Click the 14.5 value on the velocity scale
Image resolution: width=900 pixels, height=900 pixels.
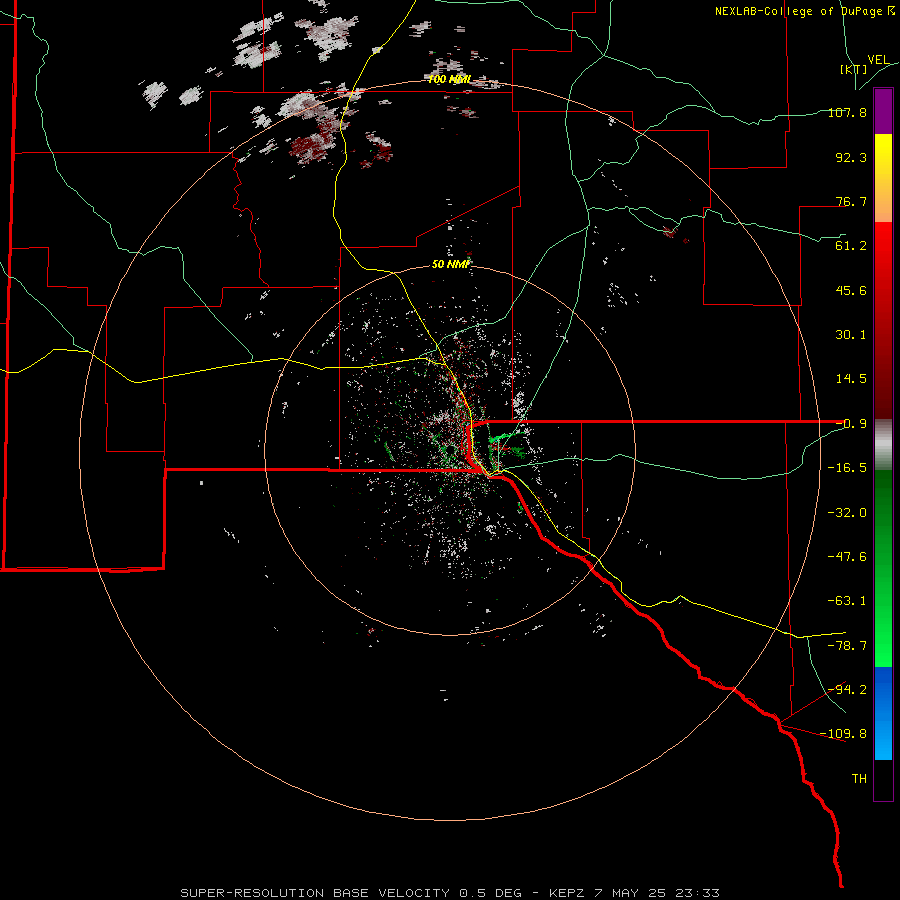(851, 379)
